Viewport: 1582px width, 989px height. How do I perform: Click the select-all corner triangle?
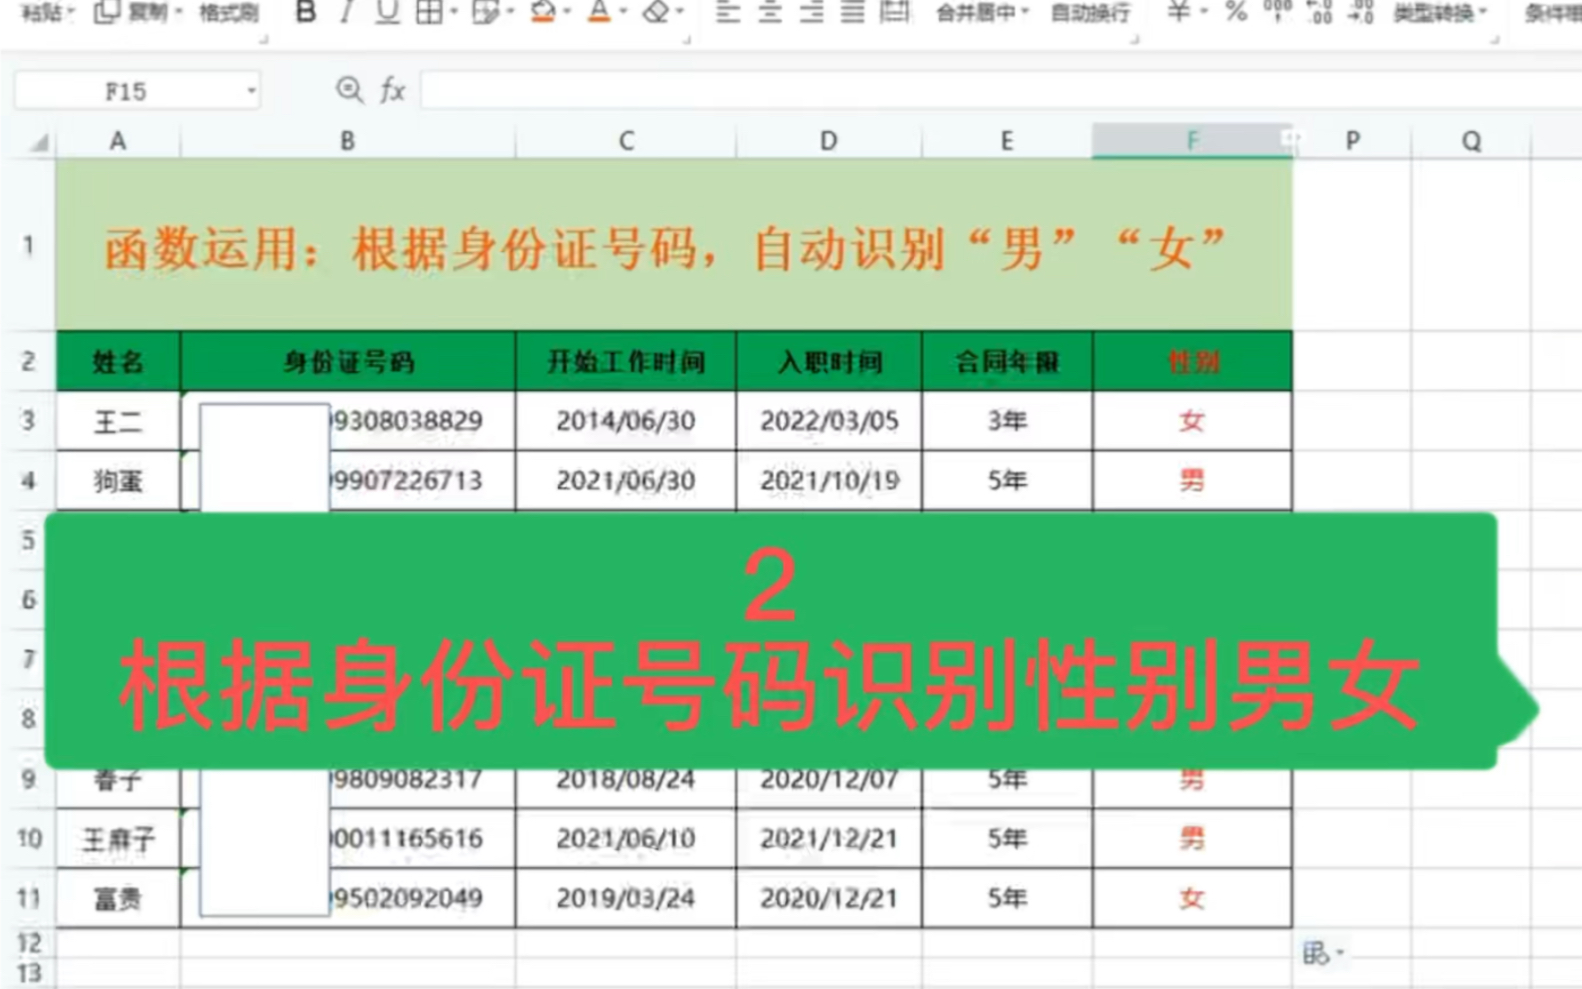coord(38,143)
